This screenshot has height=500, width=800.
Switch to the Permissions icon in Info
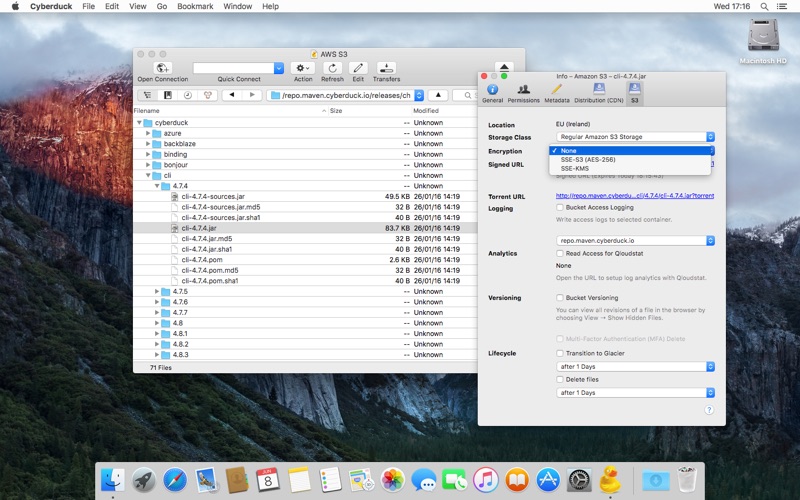523,90
